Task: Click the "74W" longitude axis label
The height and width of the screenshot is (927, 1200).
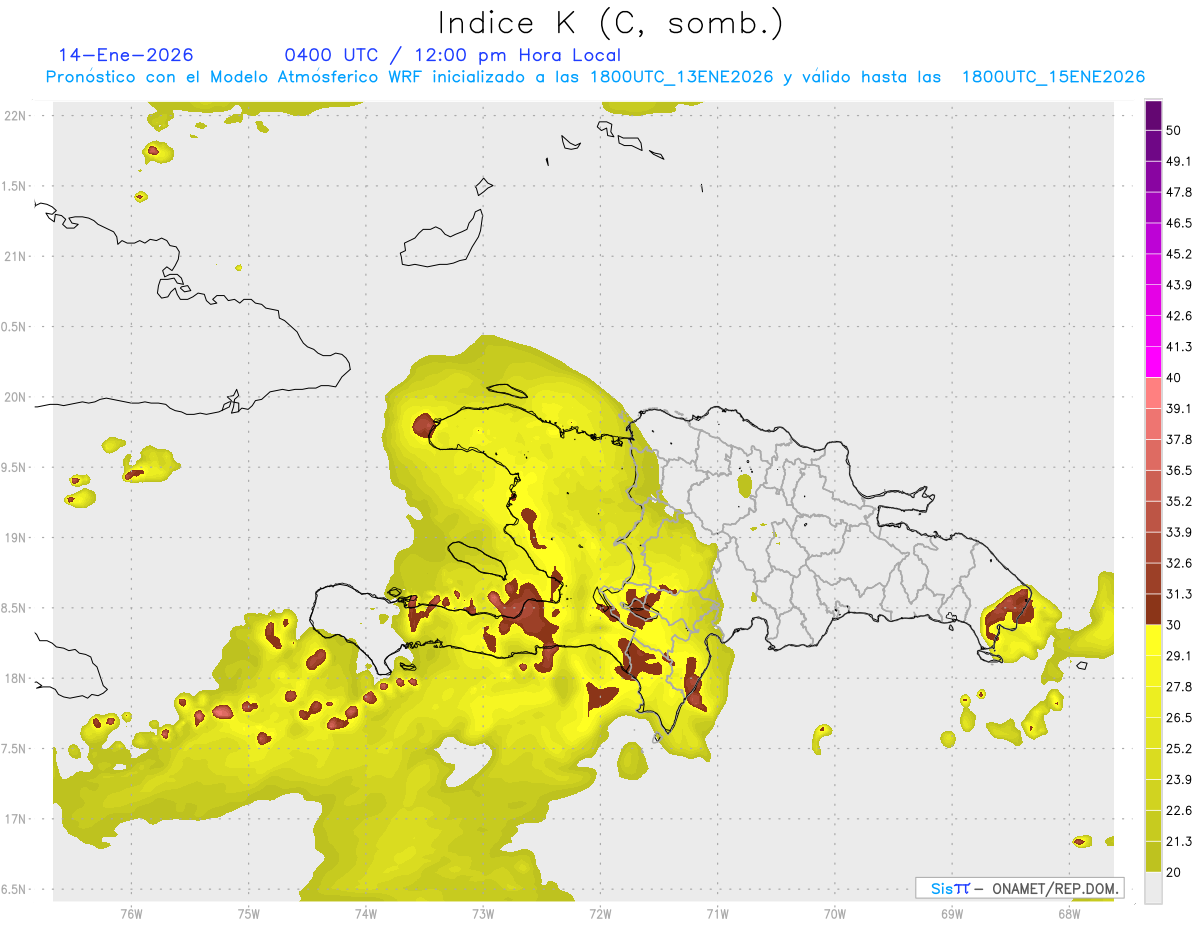Action: point(366,913)
